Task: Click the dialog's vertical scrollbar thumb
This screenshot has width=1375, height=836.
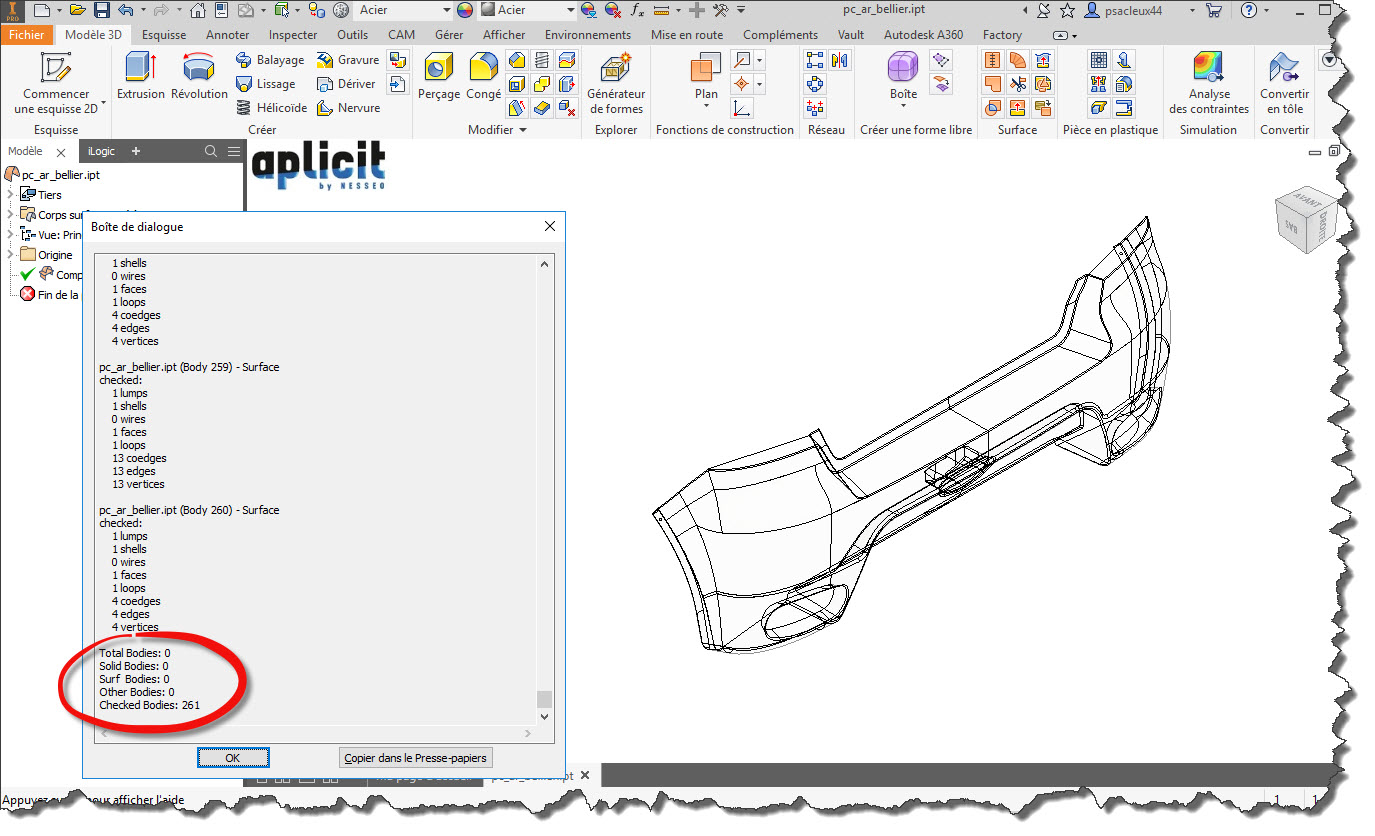Action: pyautogui.click(x=544, y=698)
